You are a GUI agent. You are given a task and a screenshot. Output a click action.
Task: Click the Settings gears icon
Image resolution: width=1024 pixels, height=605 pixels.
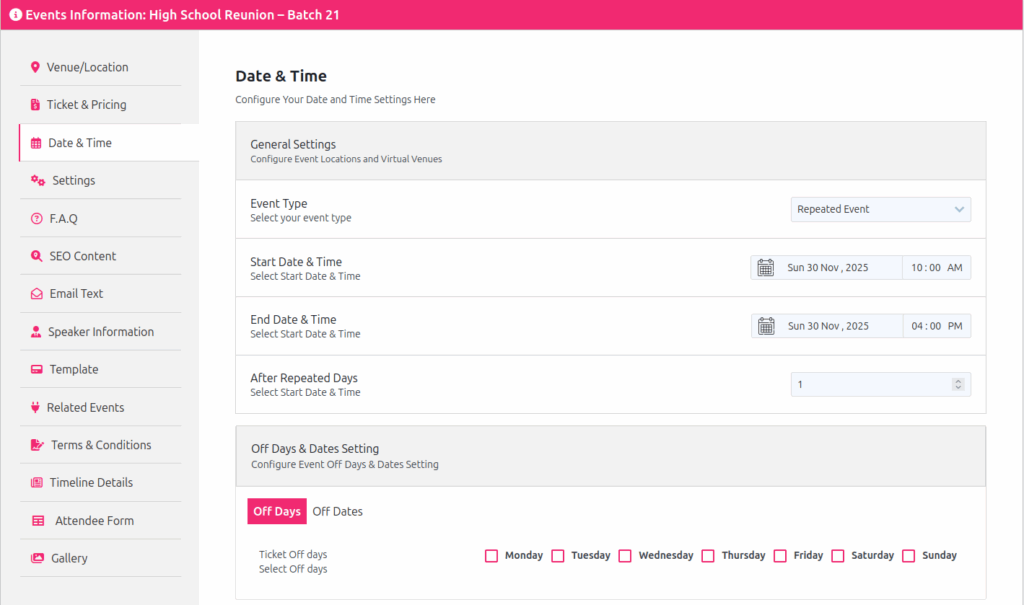38,180
